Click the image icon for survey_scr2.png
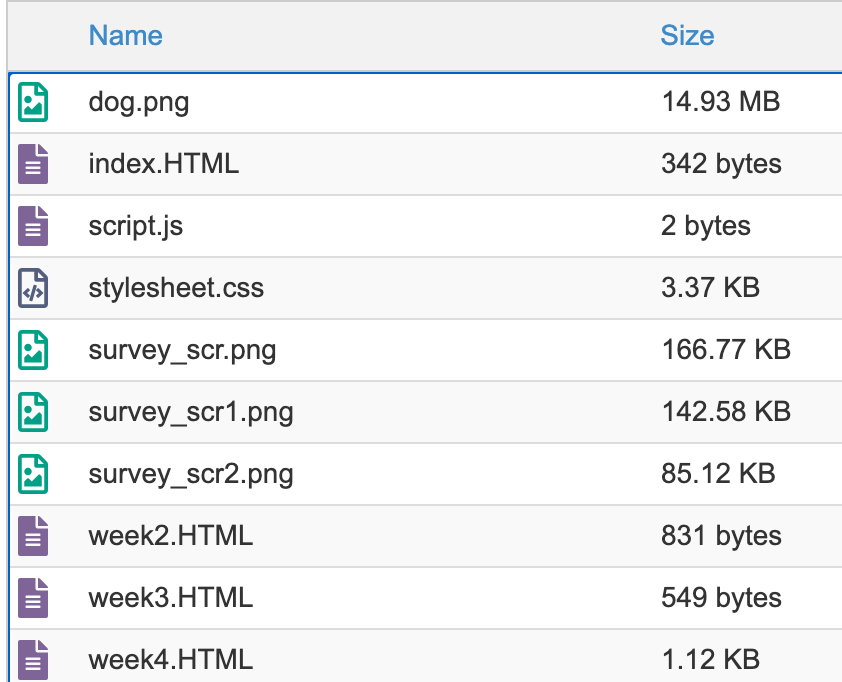This screenshot has width=842, height=682. pos(33,474)
